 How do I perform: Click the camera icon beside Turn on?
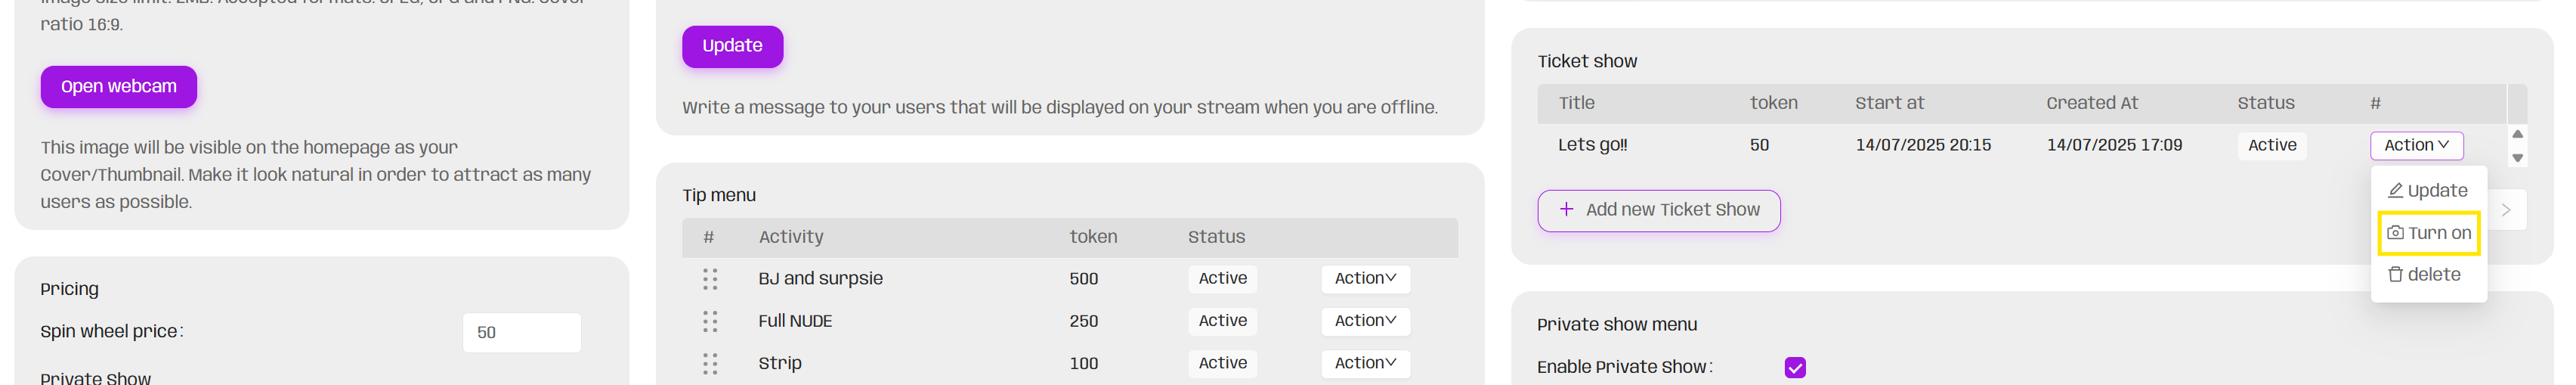coord(2395,233)
